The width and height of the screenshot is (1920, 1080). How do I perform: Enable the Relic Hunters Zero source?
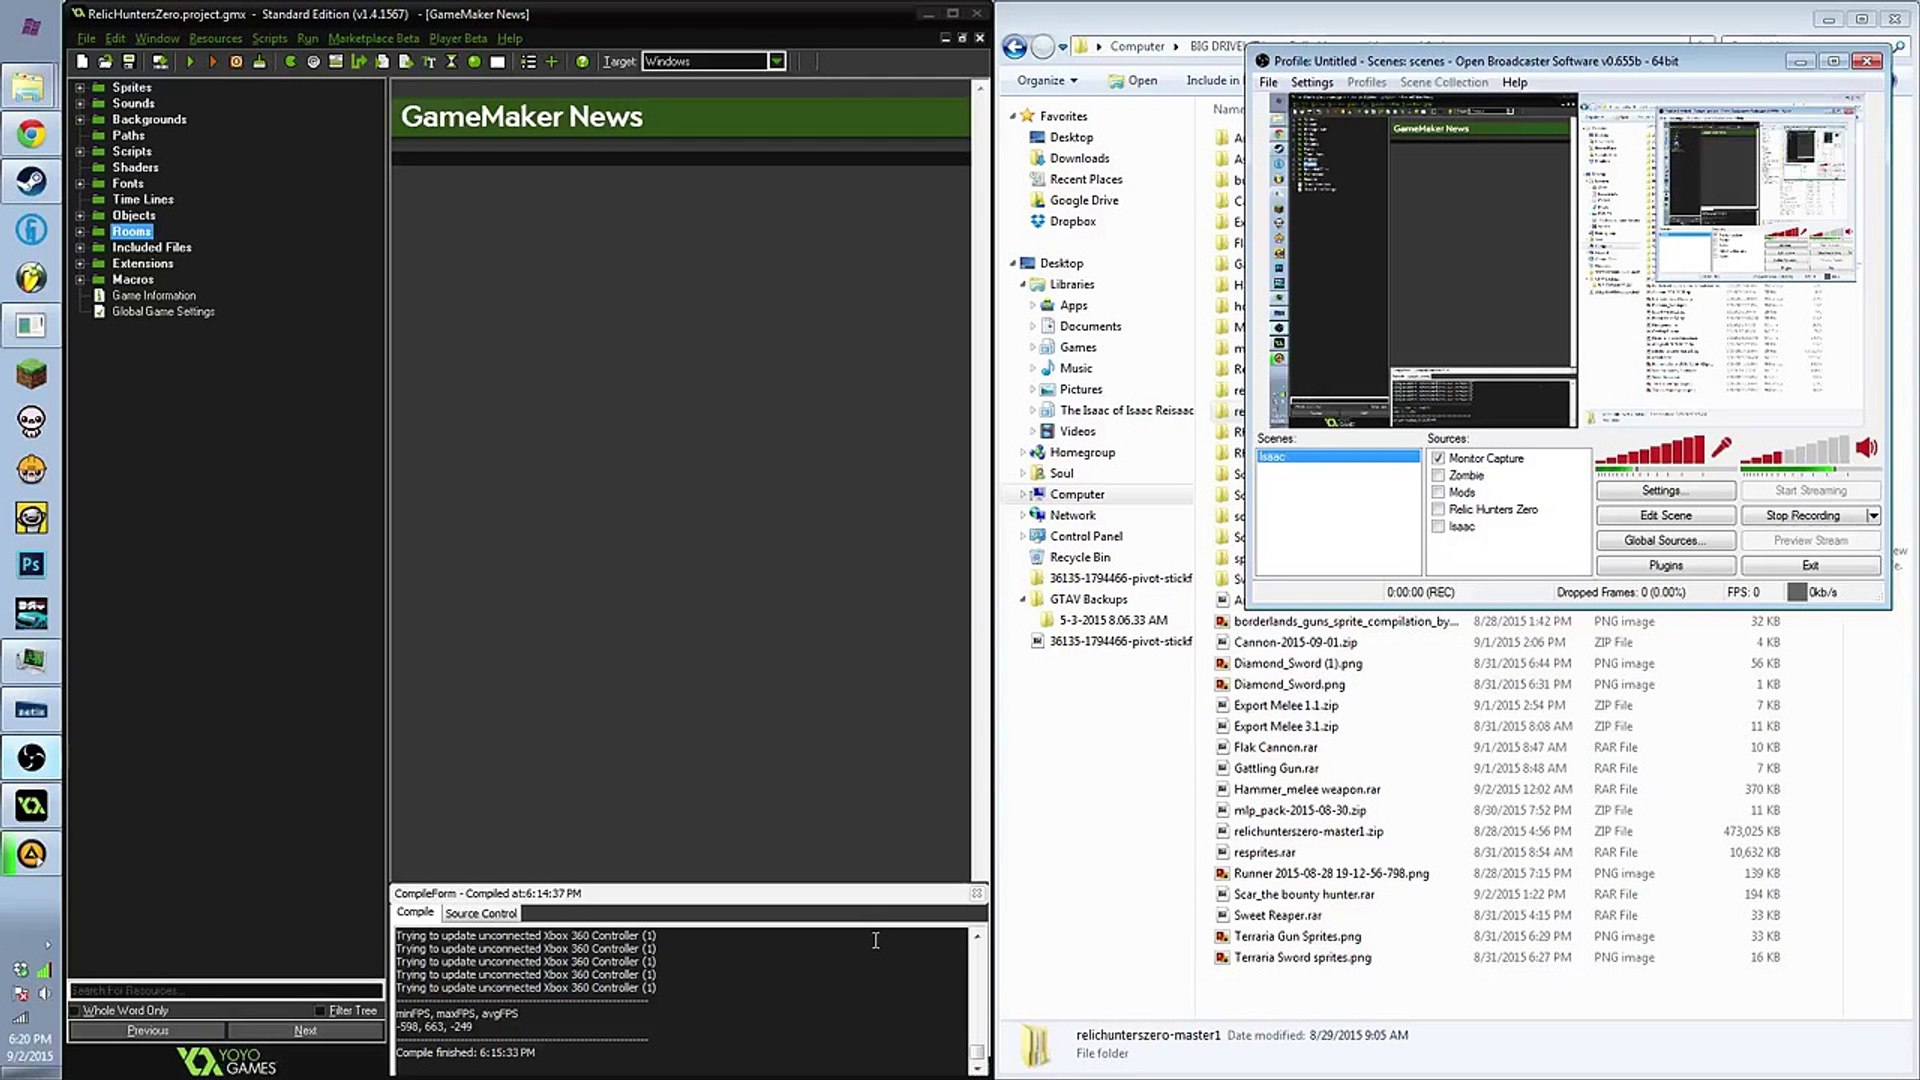click(1438, 509)
